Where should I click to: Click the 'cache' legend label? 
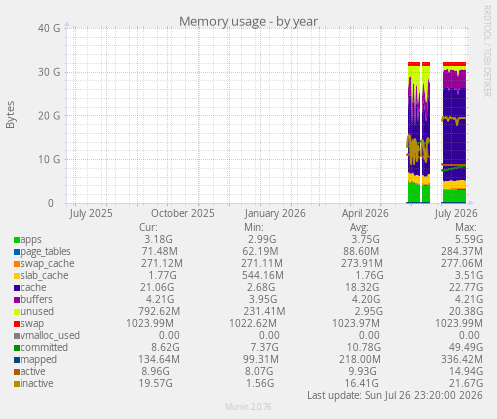(33, 287)
